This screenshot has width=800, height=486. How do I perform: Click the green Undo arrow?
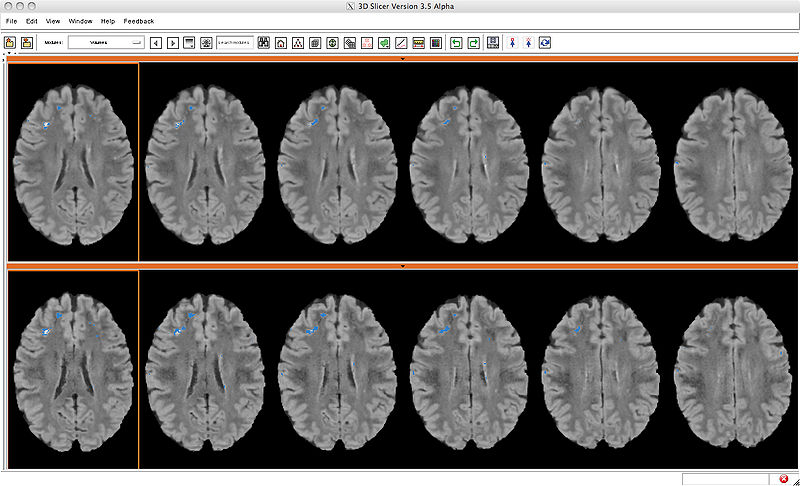point(456,43)
